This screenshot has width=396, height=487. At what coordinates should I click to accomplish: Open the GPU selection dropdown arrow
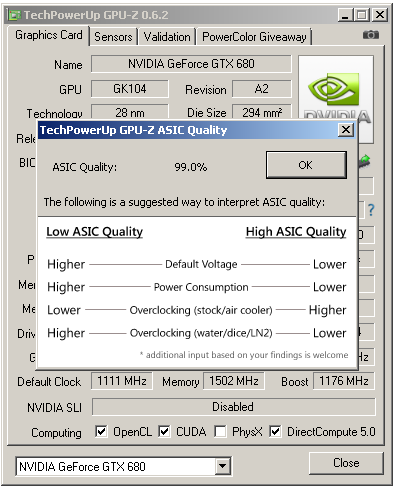click(222, 466)
